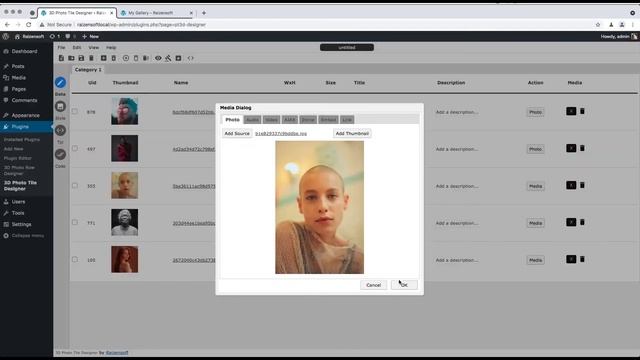Viewport: 640px width, 360px height.
Task: Click the blue-haired thumbnail in row 876
Action: 124,111
